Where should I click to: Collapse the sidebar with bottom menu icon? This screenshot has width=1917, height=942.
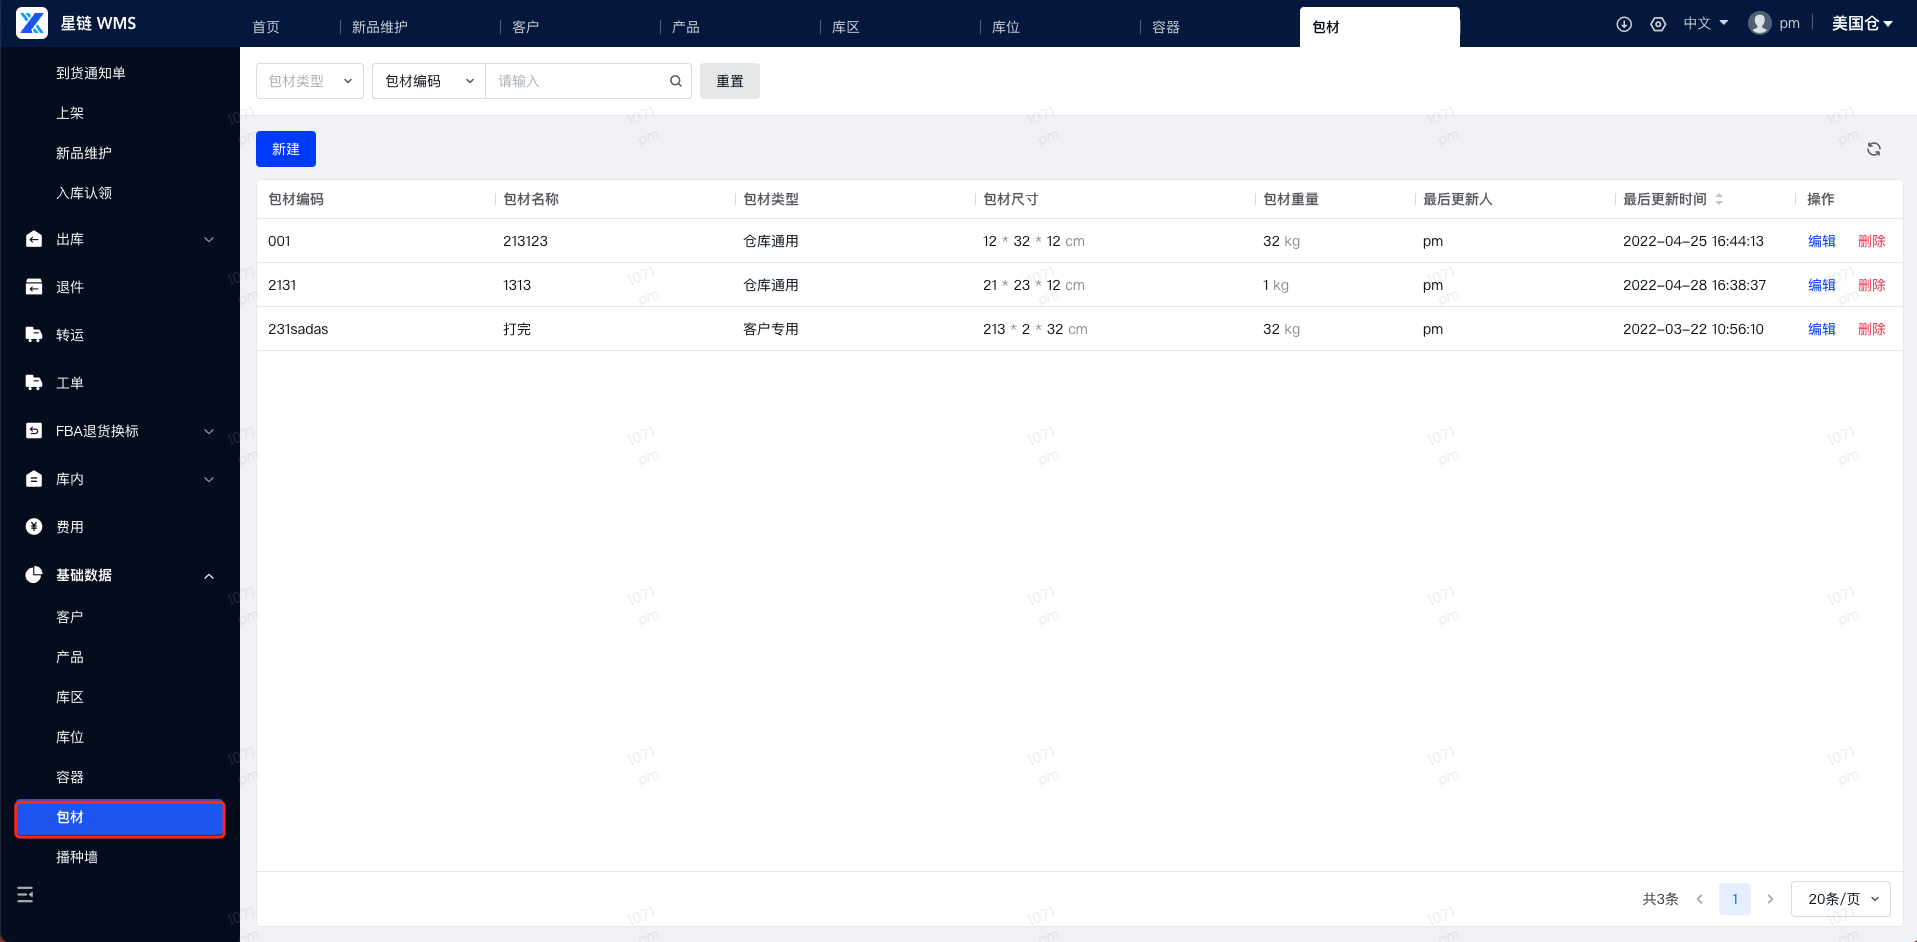(x=25, y=895)
